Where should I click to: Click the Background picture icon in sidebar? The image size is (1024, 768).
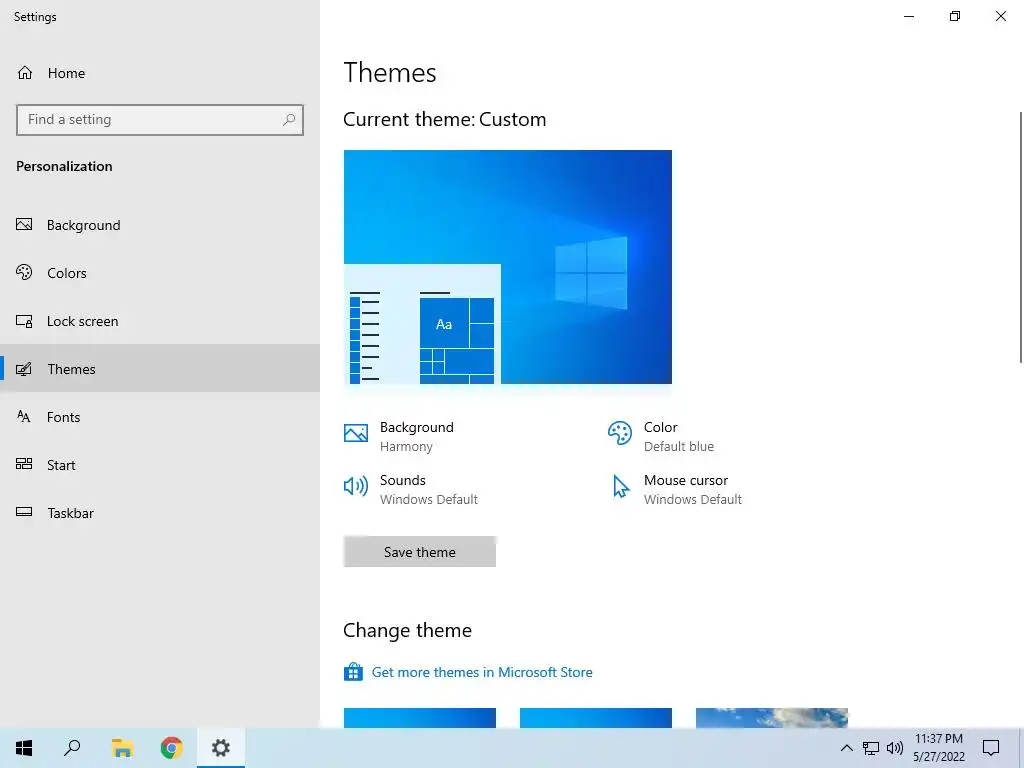pyautogui.click(x=24, y=225)
